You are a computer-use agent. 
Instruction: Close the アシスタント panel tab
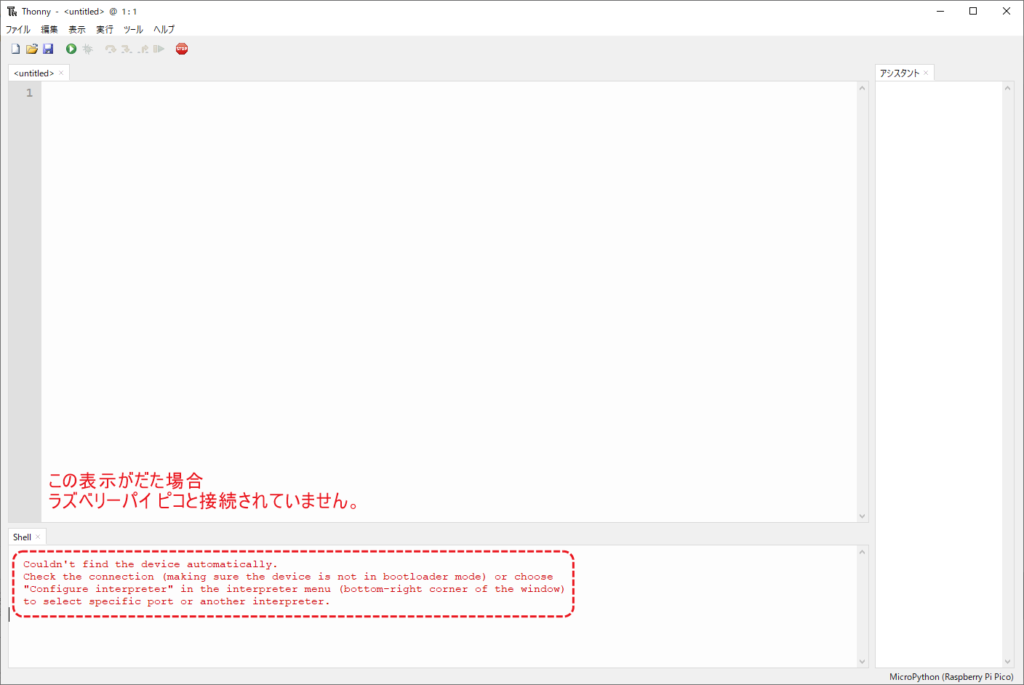coord(926,73)
